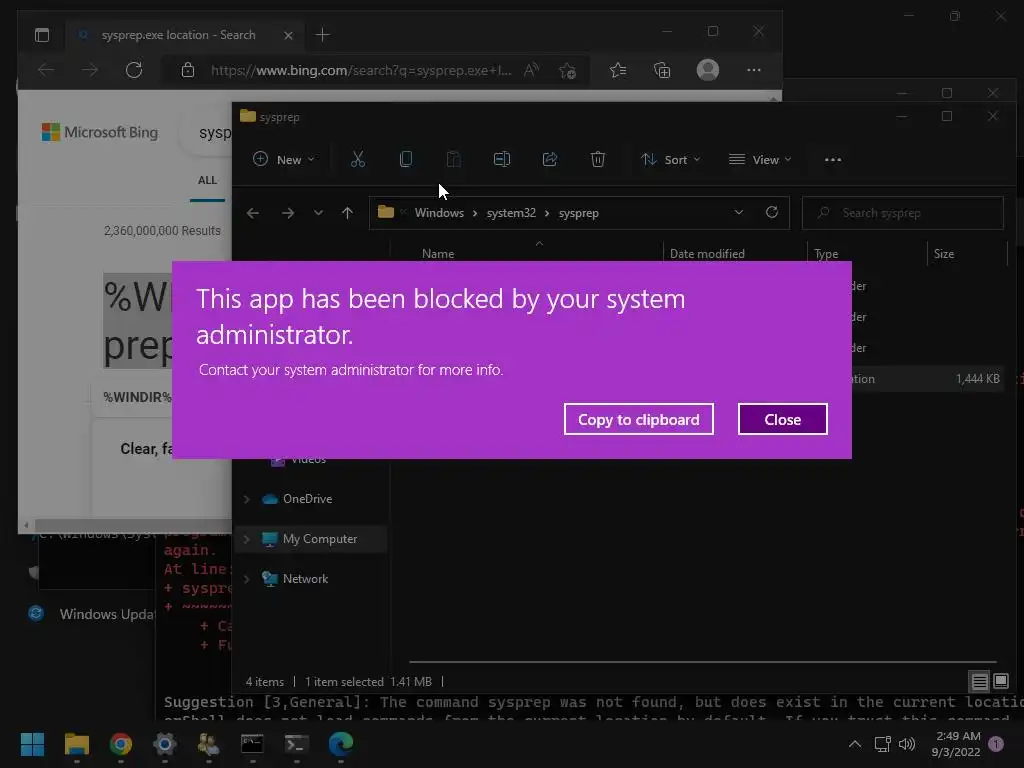Sort by Name column header

tap(438, 253)
